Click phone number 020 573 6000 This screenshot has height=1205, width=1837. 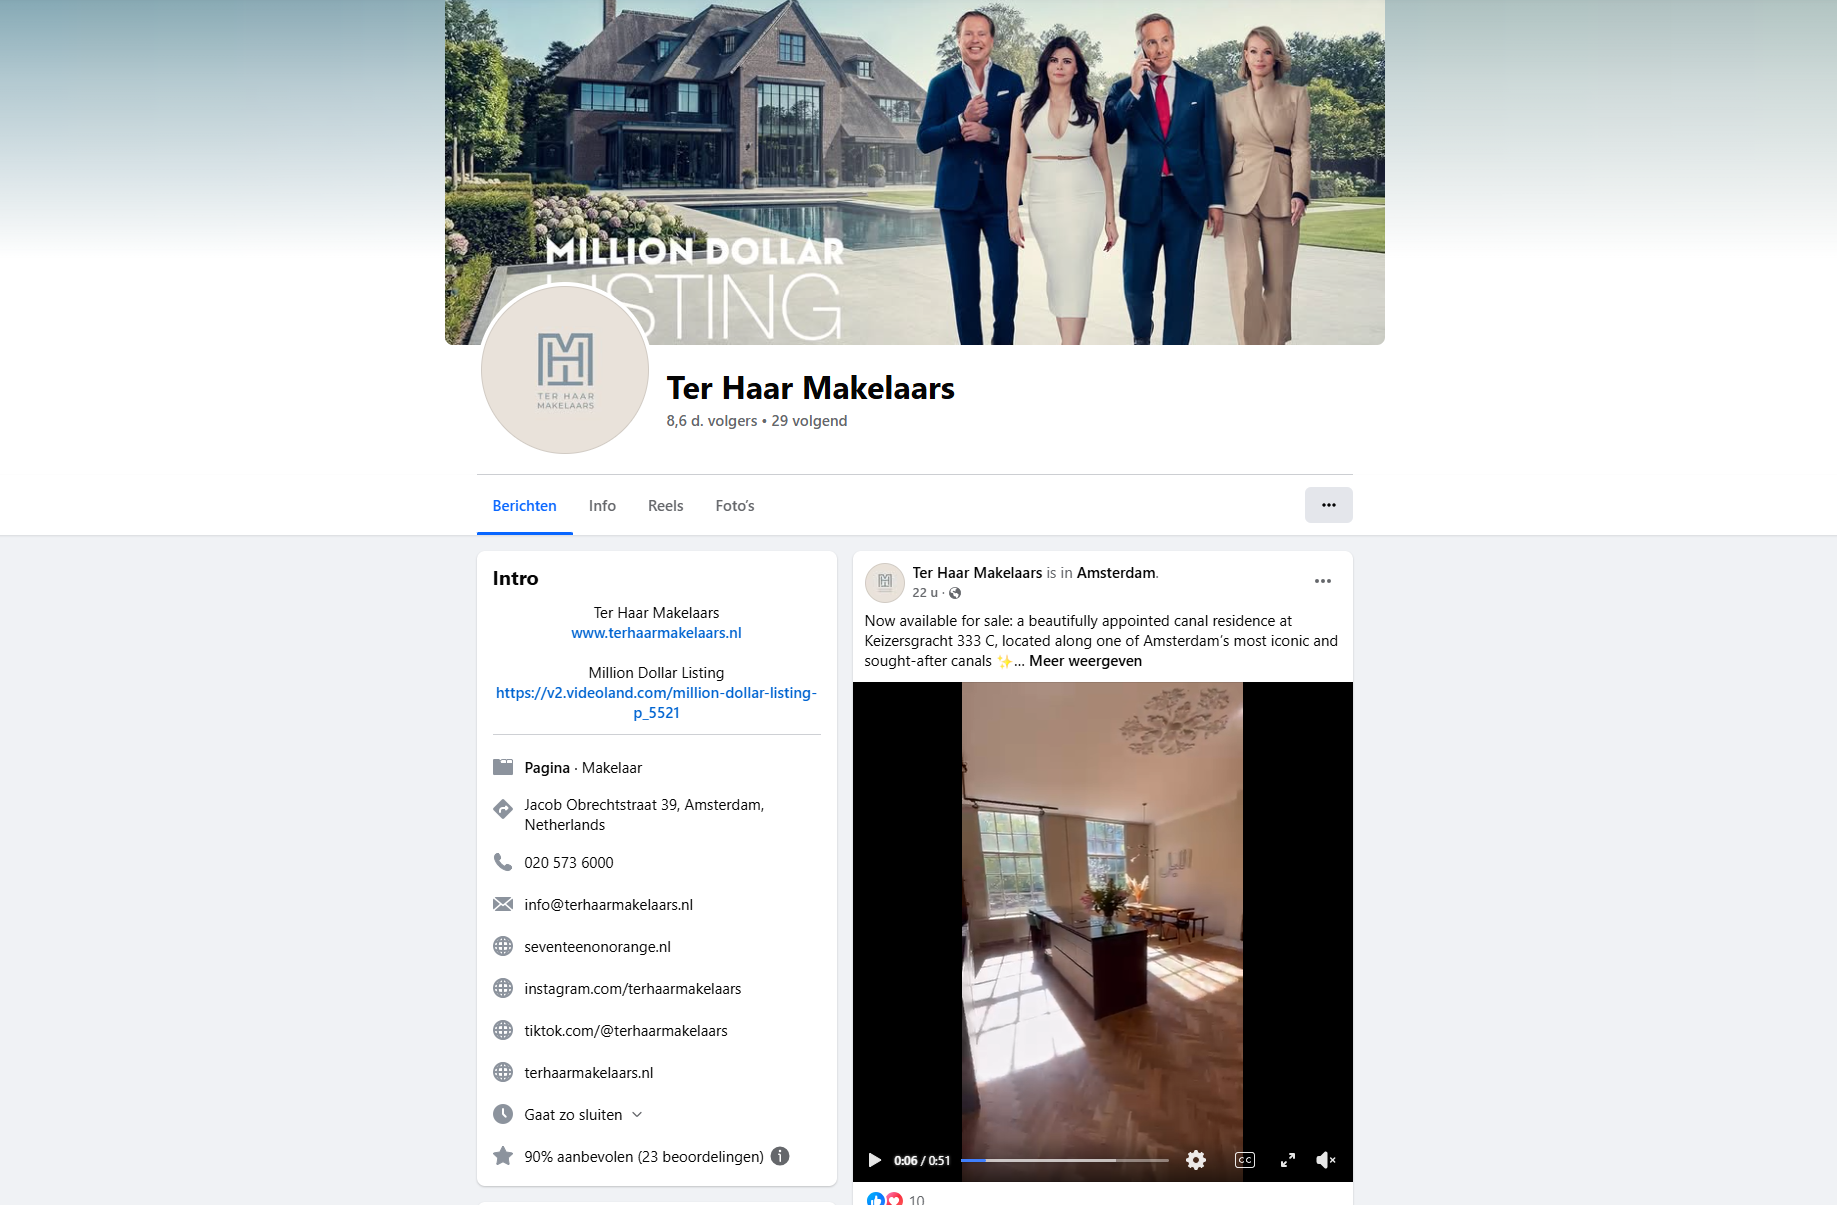[x=569, y=863]
